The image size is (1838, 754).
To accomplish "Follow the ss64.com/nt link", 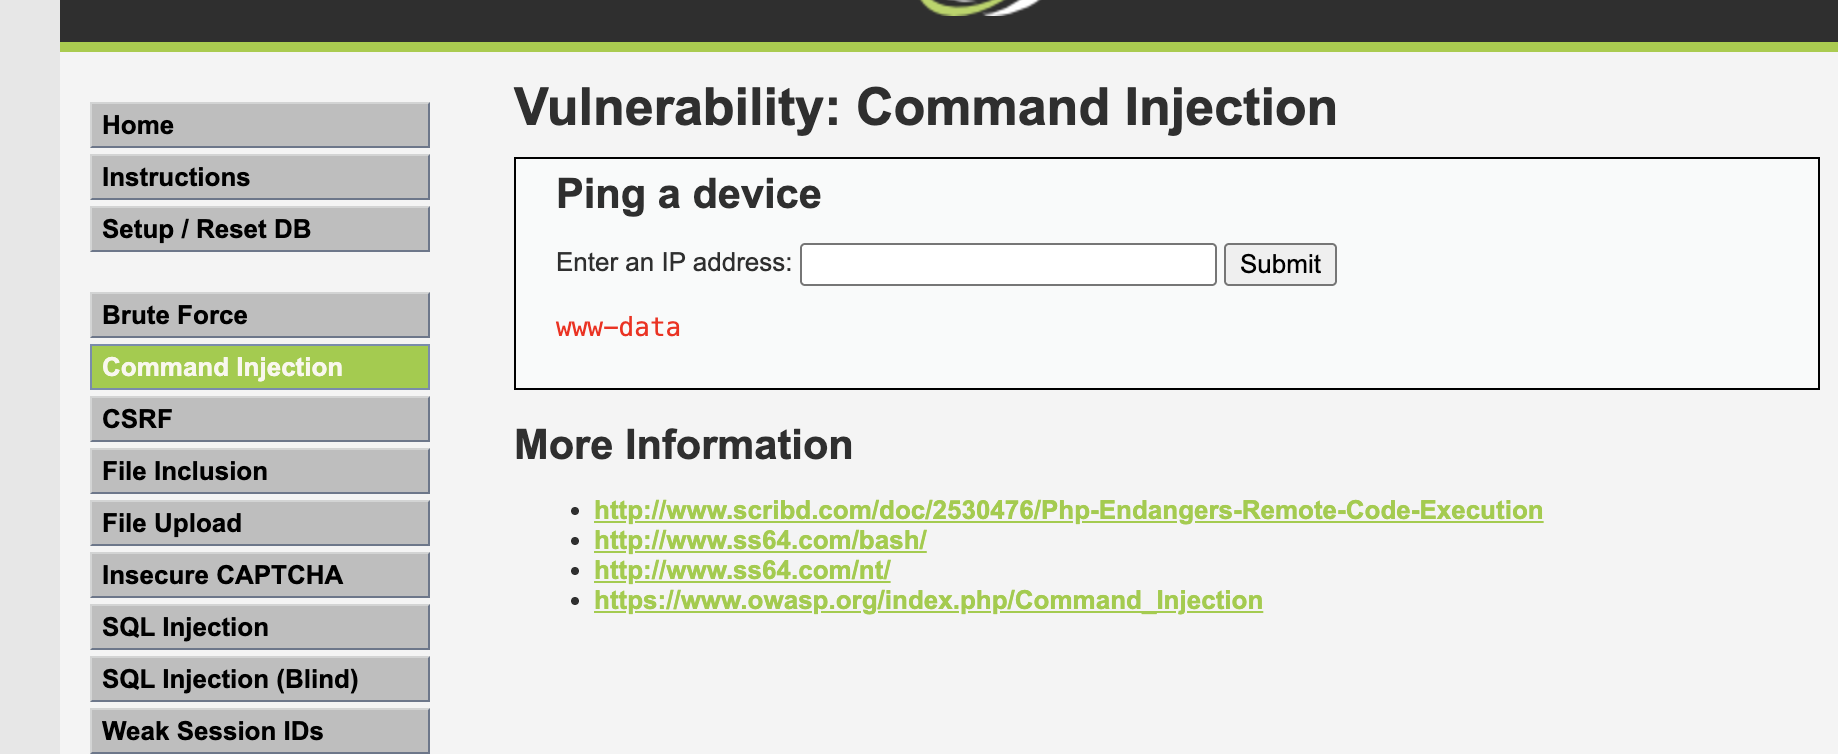I will (x=742, y=570).
